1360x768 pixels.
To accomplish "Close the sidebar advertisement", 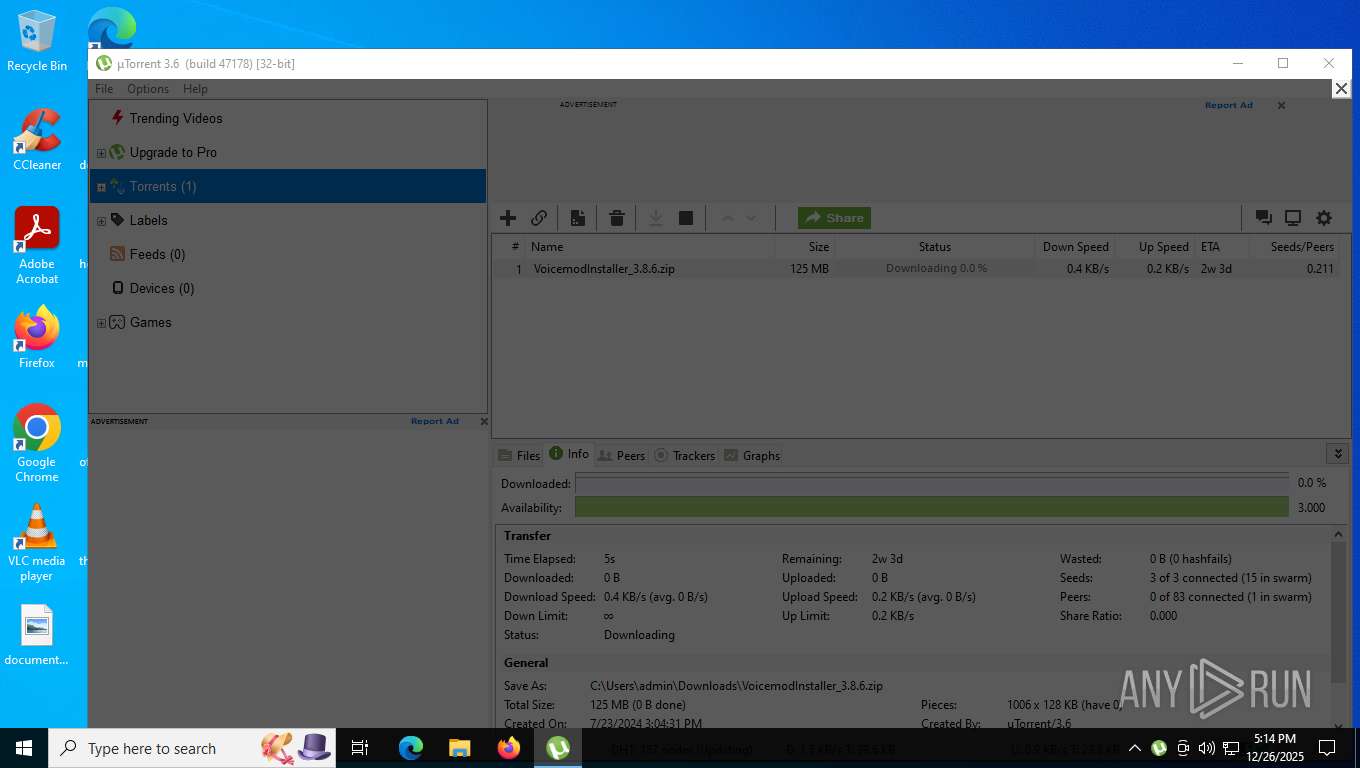I will (484, 421).
